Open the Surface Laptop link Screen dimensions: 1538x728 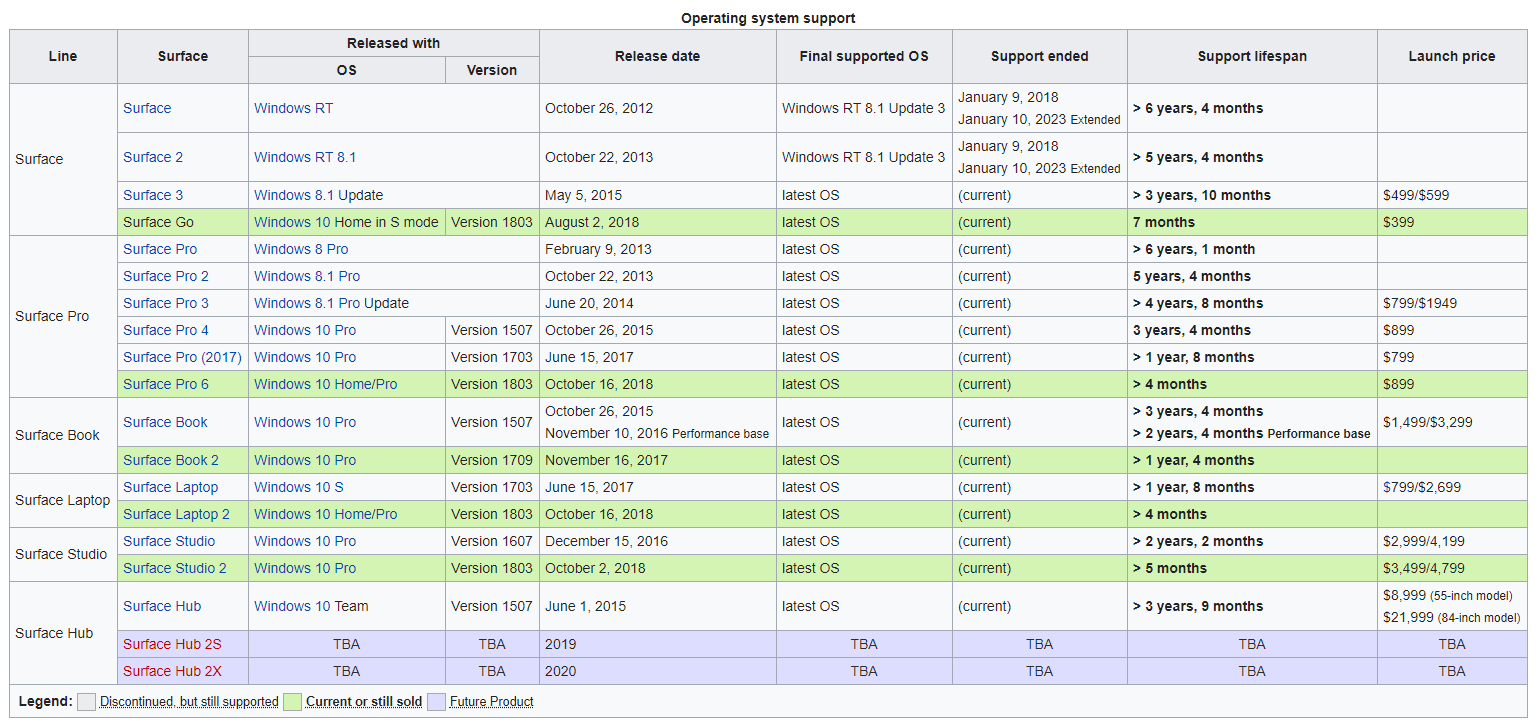tap(170, 487)
